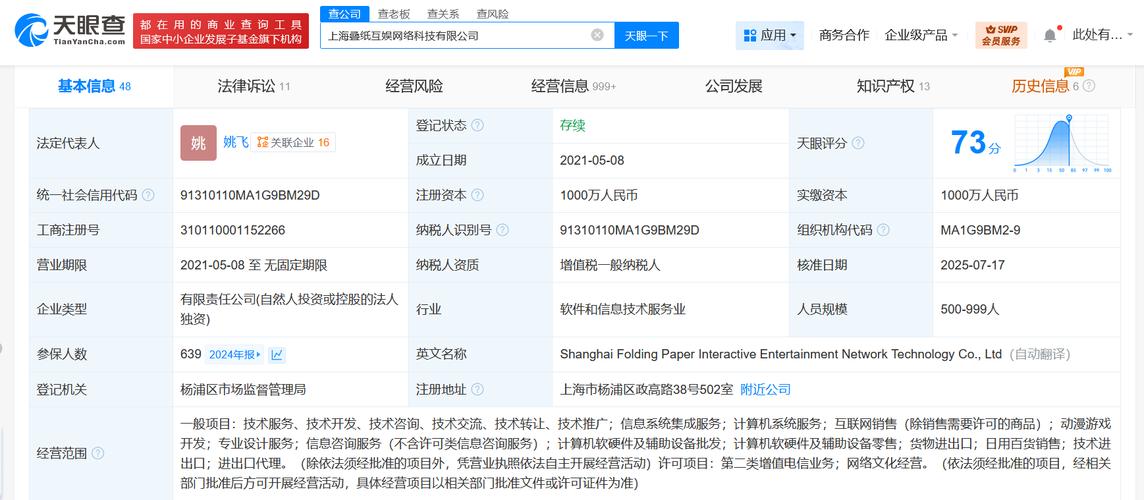Switch to the 基本信息 tab

[x=94, y=86]
